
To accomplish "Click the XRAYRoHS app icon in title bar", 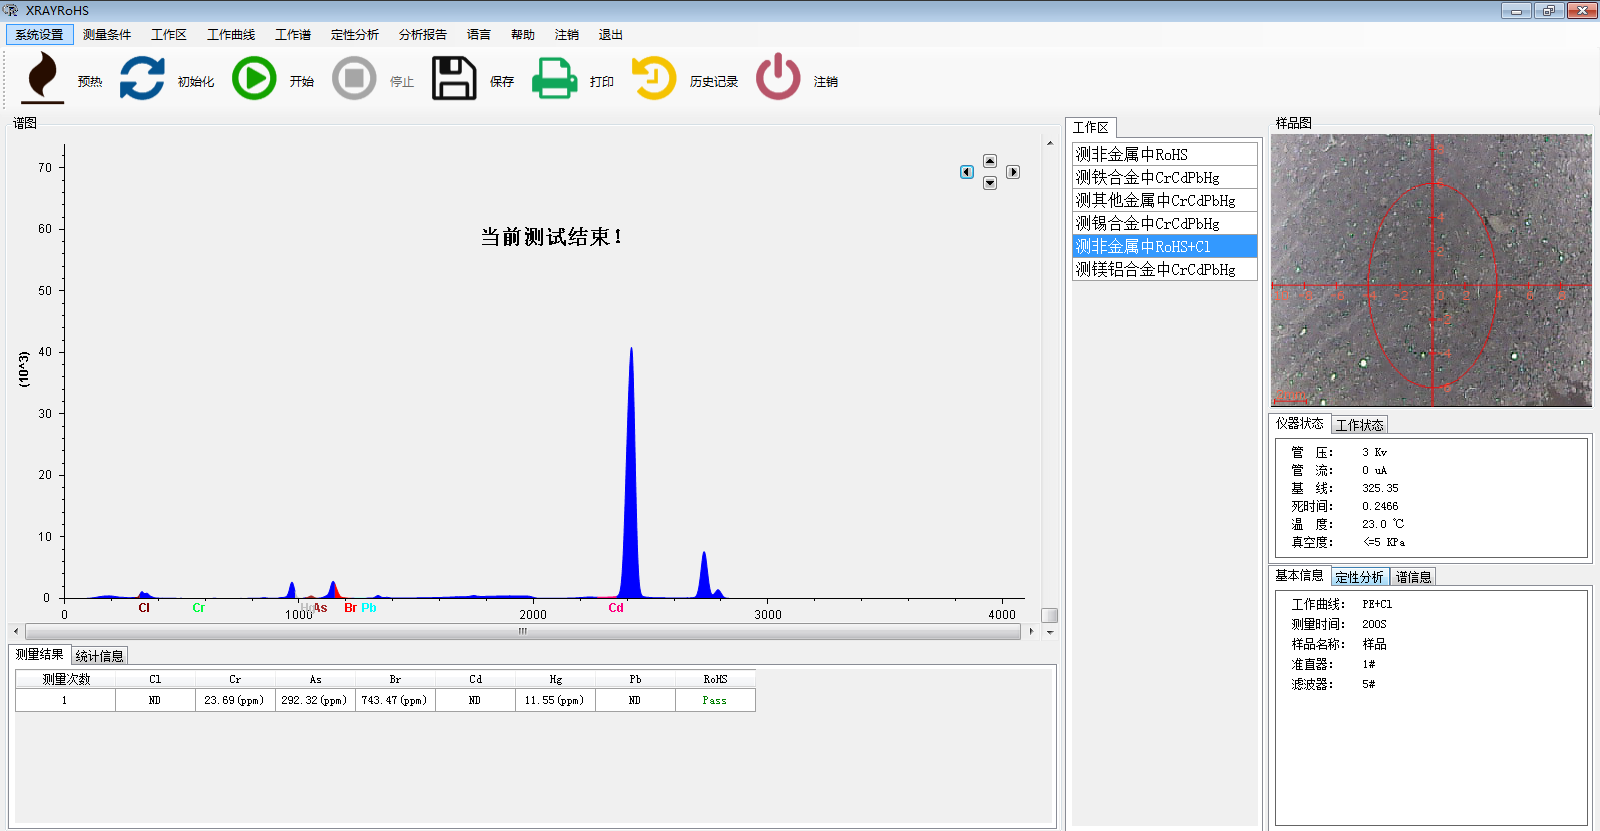I will click(x=11, y=10).
